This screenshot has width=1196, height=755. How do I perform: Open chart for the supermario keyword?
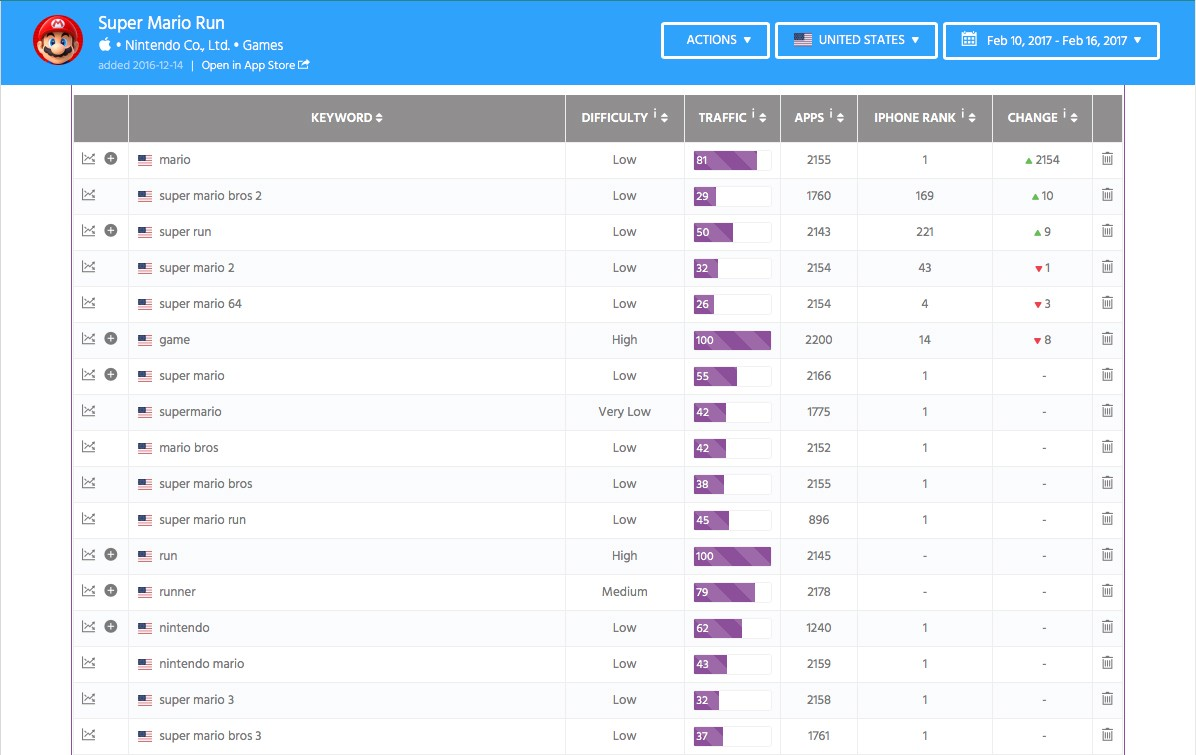(x=88, y=411)
